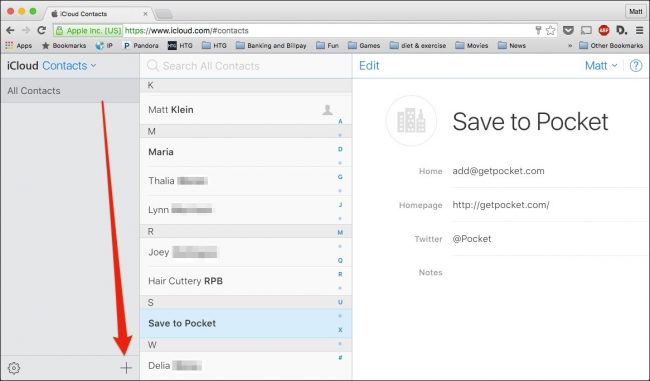Bookmark this page with the star icon
The image size is (650, 381).
[551, 30]
